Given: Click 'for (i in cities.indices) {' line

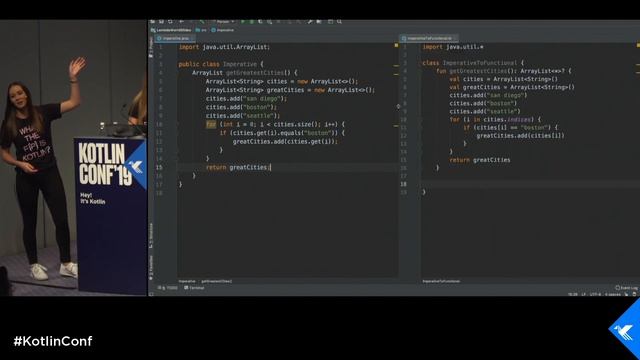Looking at the screenshot, I should click(495, 120).
